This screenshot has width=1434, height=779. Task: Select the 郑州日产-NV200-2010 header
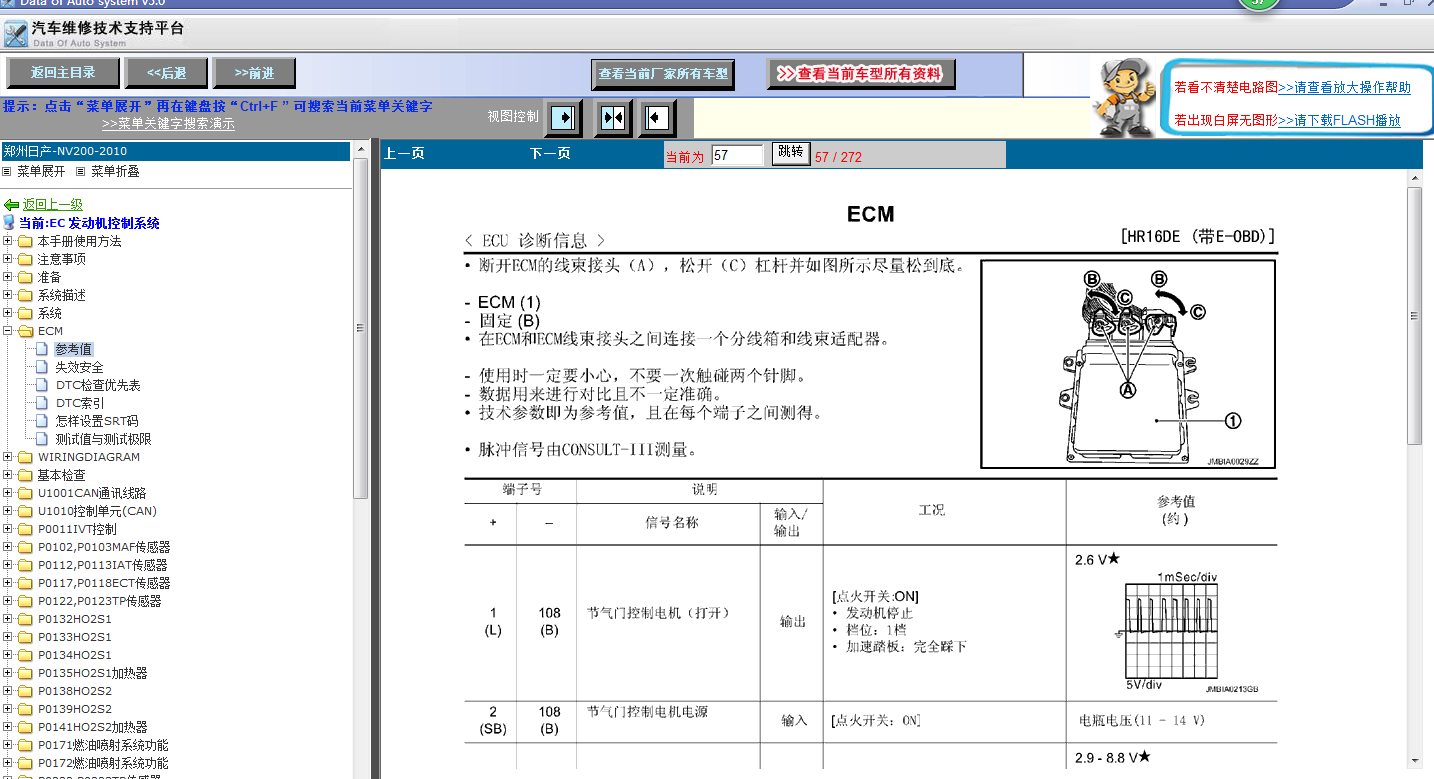pos(175,151)
